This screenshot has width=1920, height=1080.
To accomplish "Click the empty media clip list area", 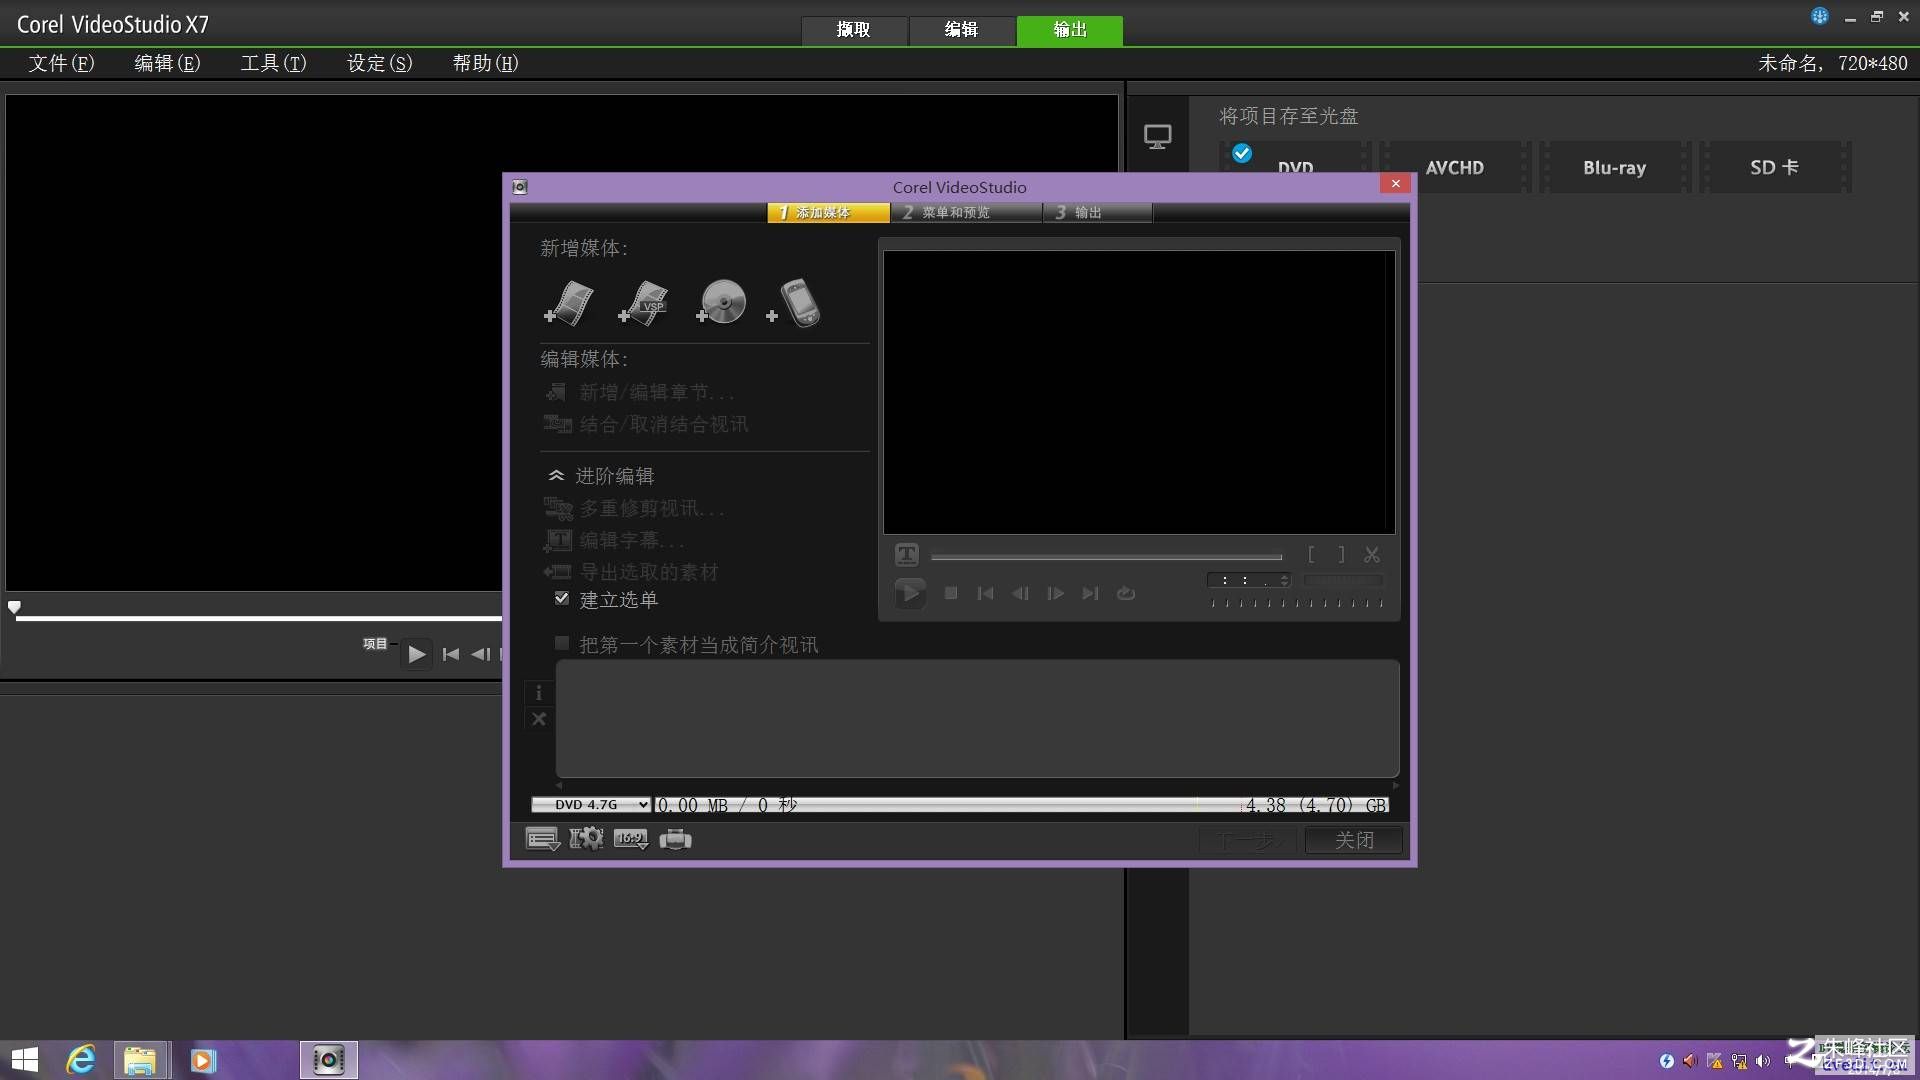I will click(977, 718).
